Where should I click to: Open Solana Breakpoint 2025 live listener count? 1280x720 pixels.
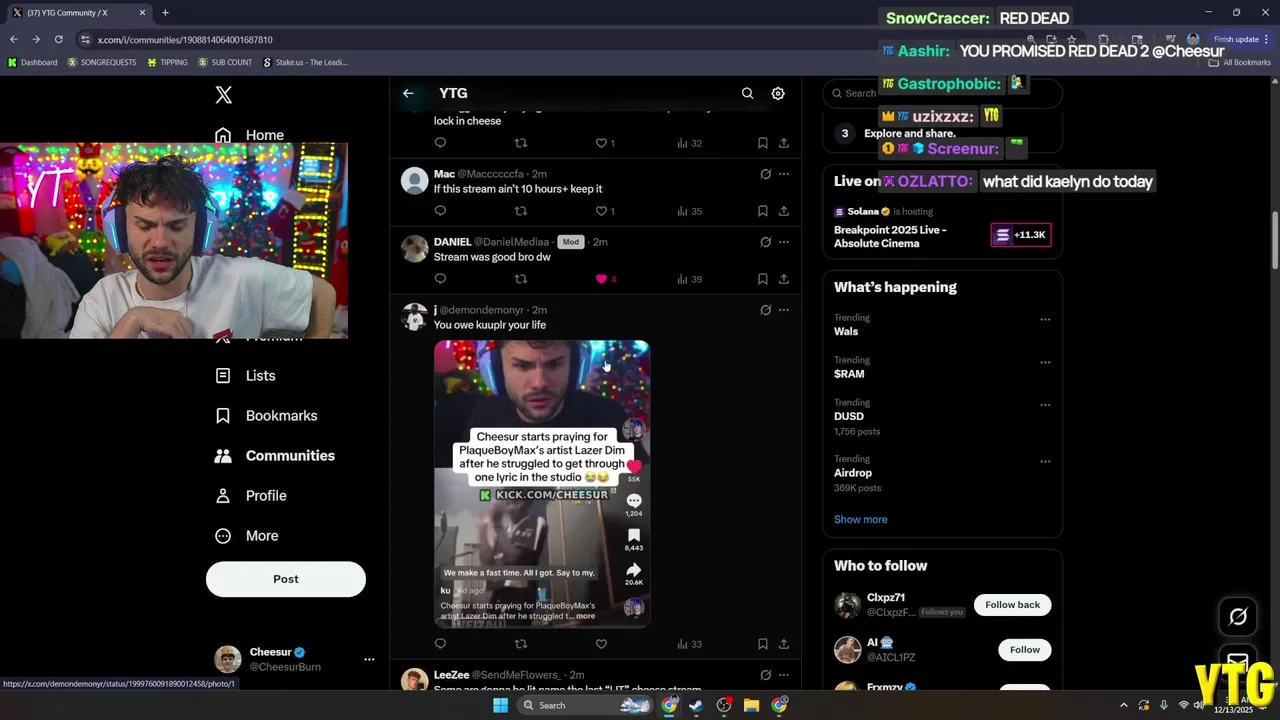[1021, 235]
